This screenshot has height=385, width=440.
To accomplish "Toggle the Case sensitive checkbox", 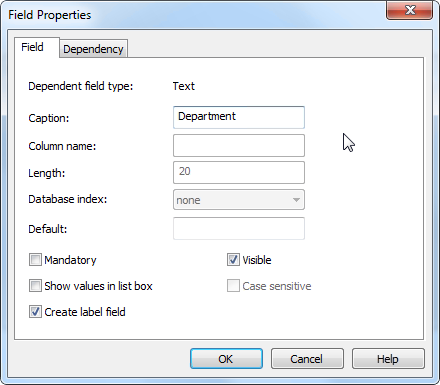I will (233, 286).
